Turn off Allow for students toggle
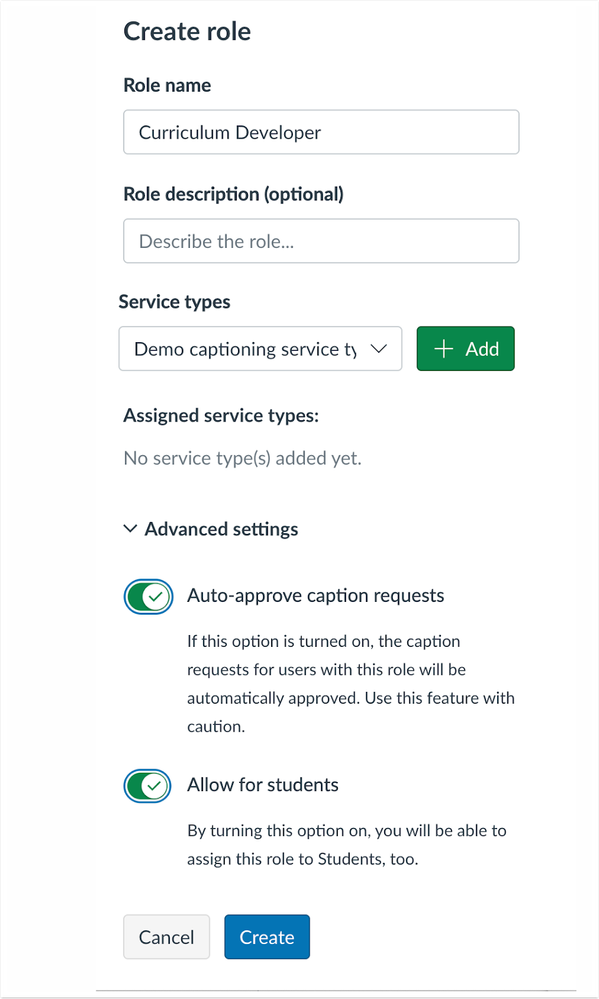The height and width of the screenshot is (999, 599). coord(147,786)
